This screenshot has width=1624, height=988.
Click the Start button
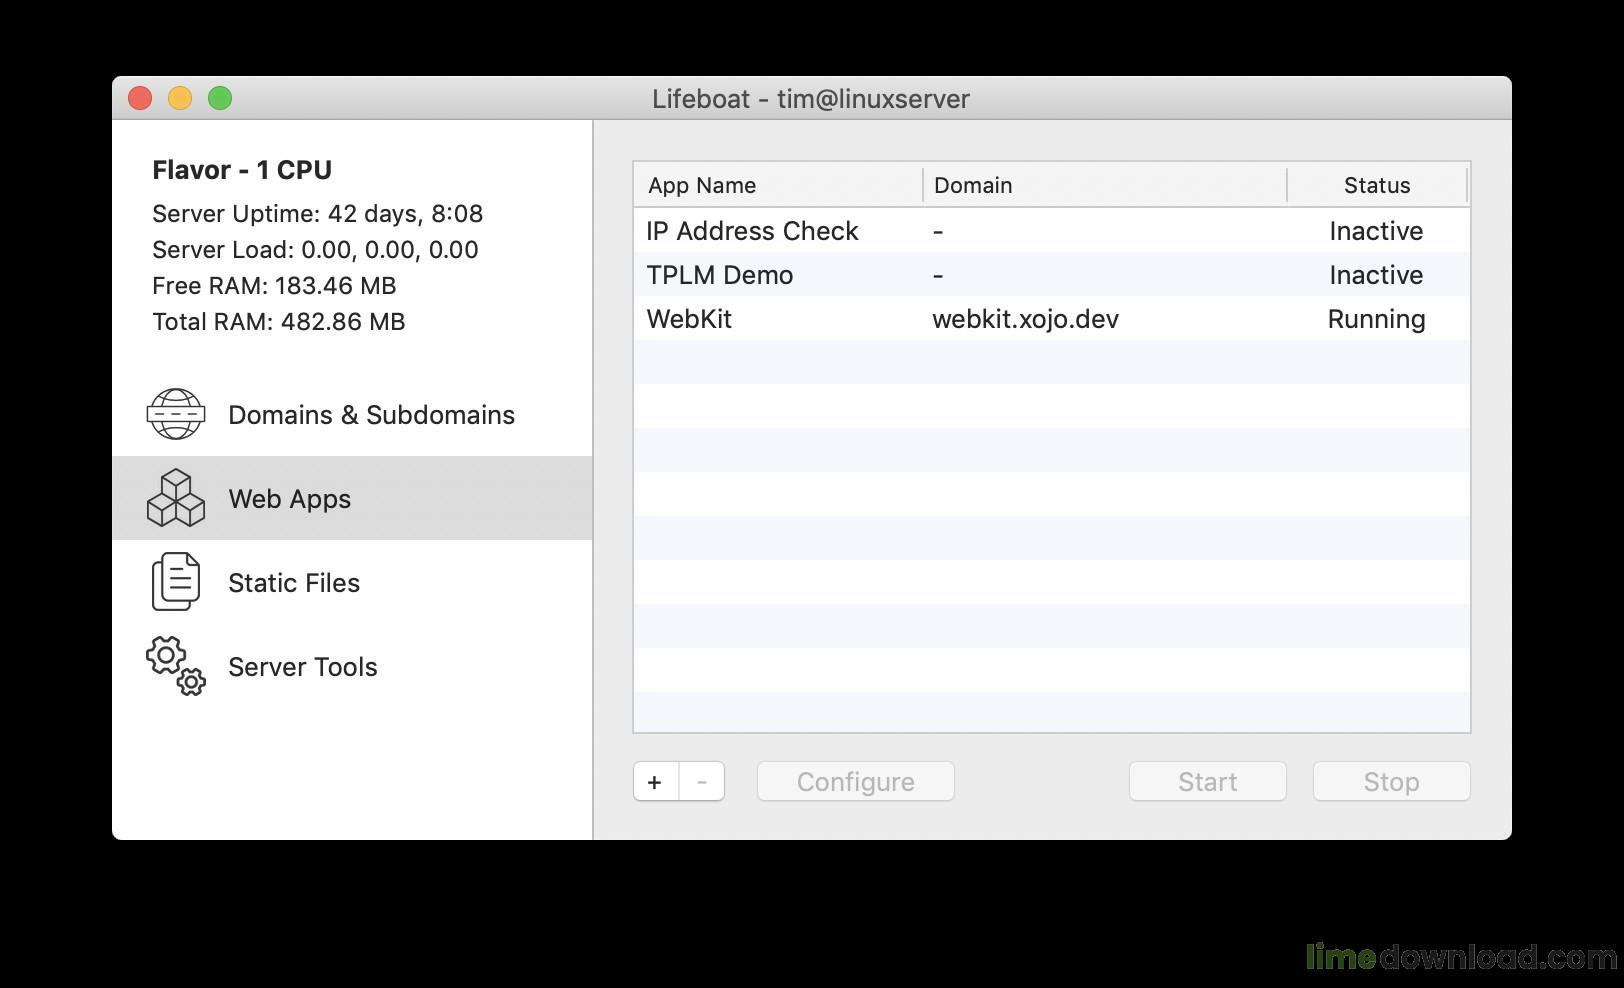1208,782
